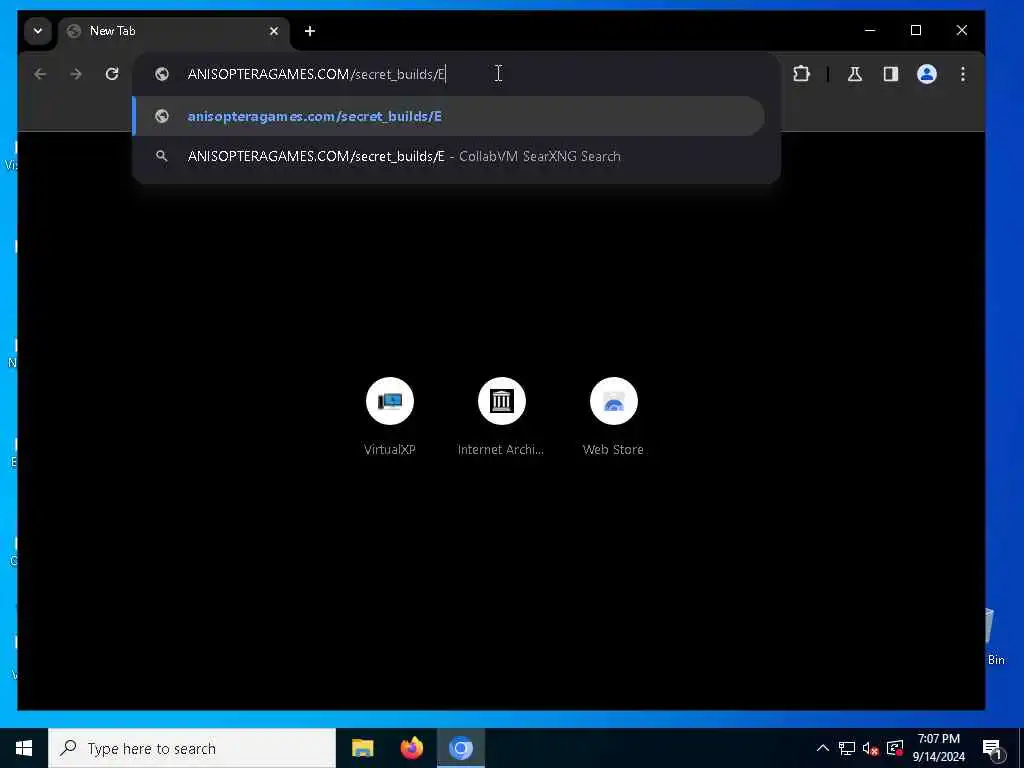Click address bar with ANISOPTERAGAMES.COM URL text

tap(456, 74)
